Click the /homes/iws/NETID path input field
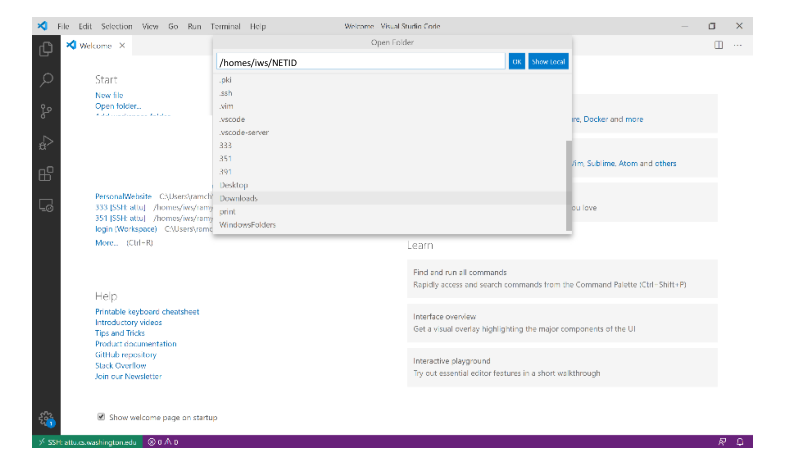 (x=361, y=62)
